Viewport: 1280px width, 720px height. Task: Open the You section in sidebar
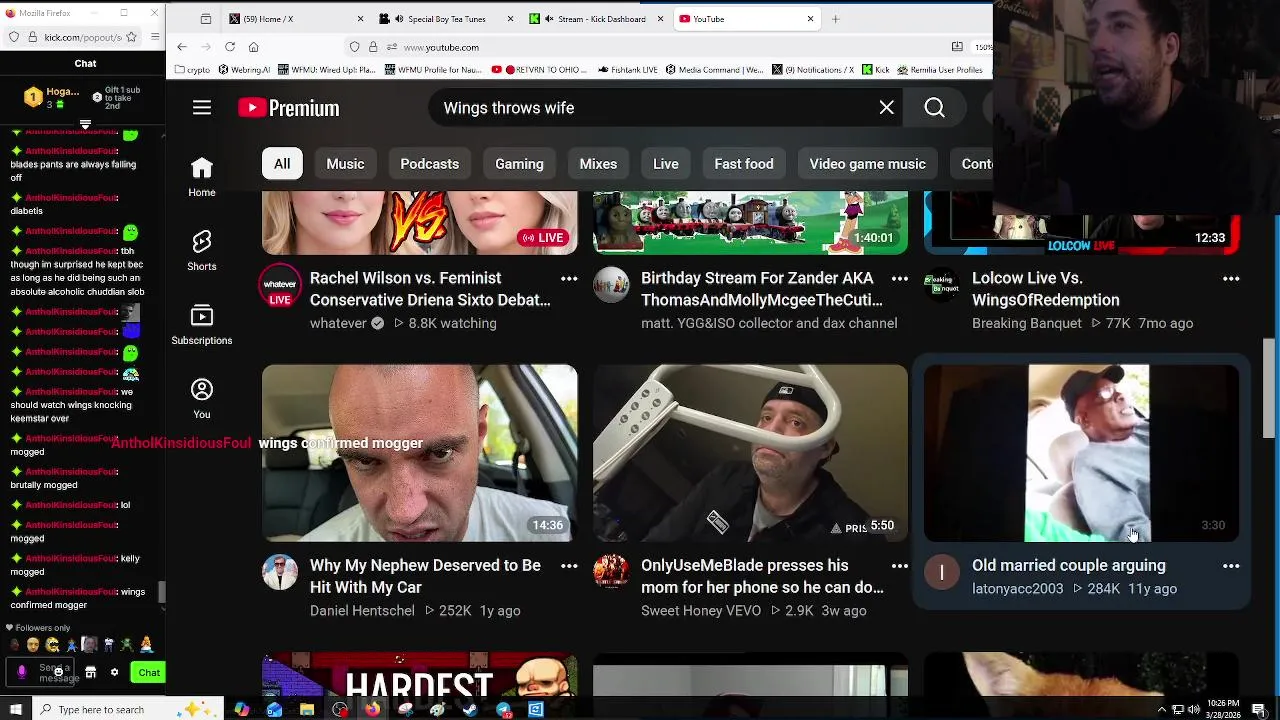click(x=202, y=399)
